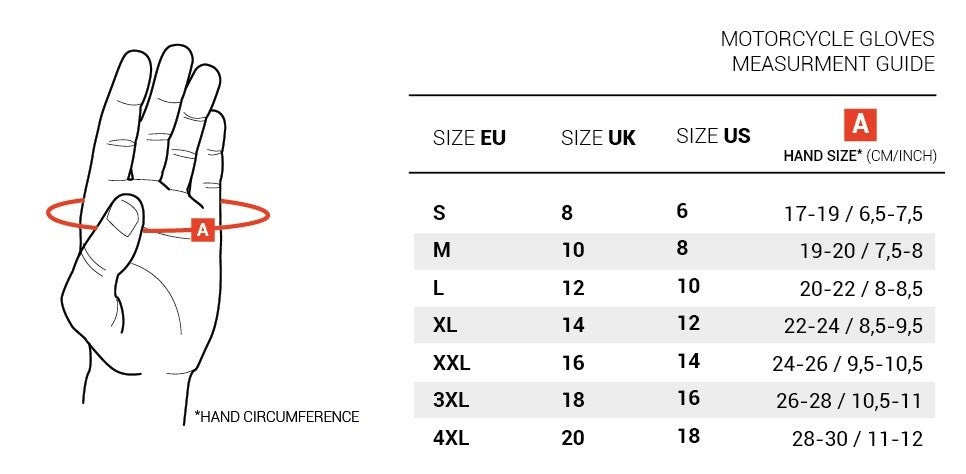Select hand size 19-20 / 7,5-8

tap(860, 251)
